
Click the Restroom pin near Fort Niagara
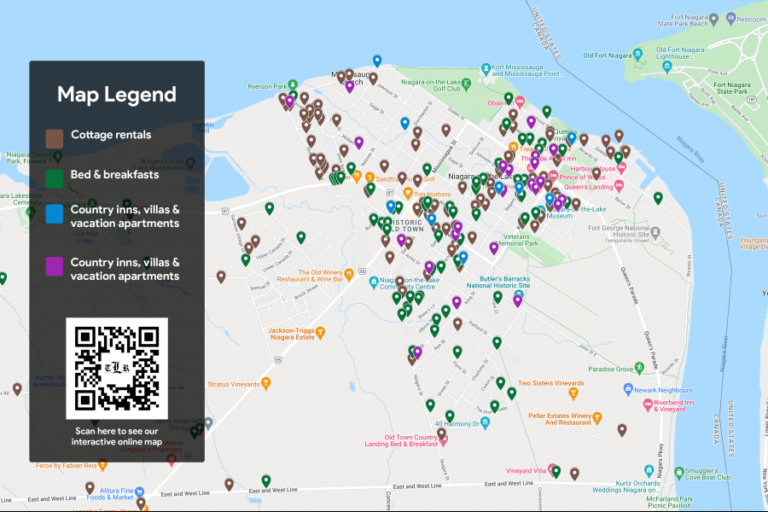point(731,18)
